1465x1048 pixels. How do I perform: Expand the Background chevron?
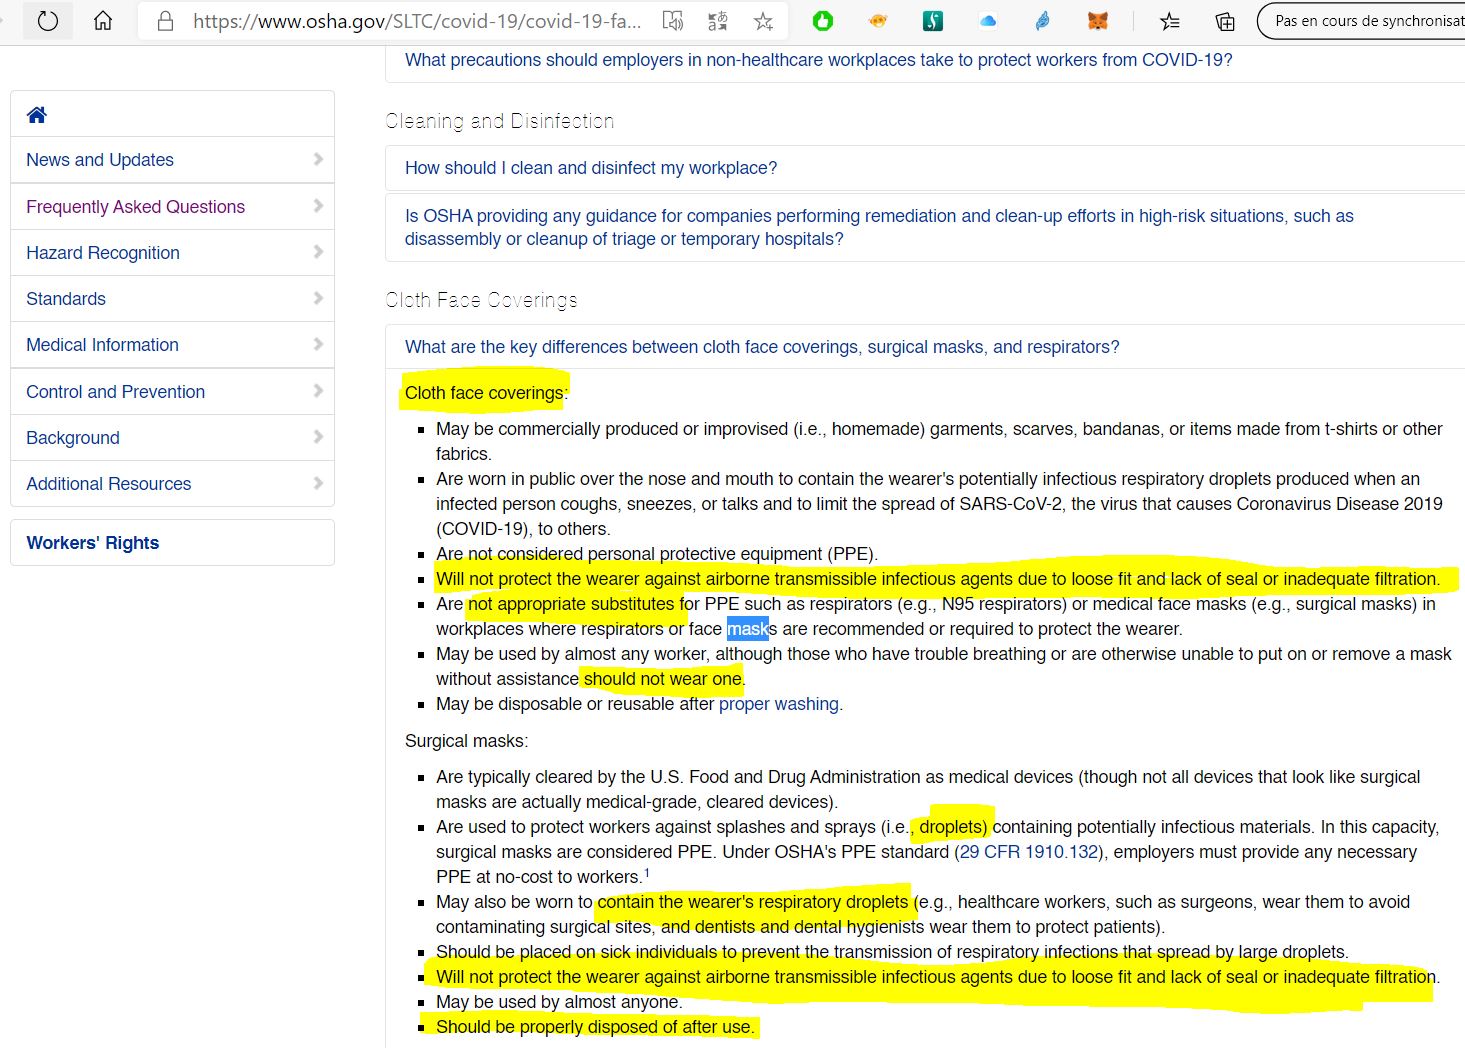pos(318,437)
